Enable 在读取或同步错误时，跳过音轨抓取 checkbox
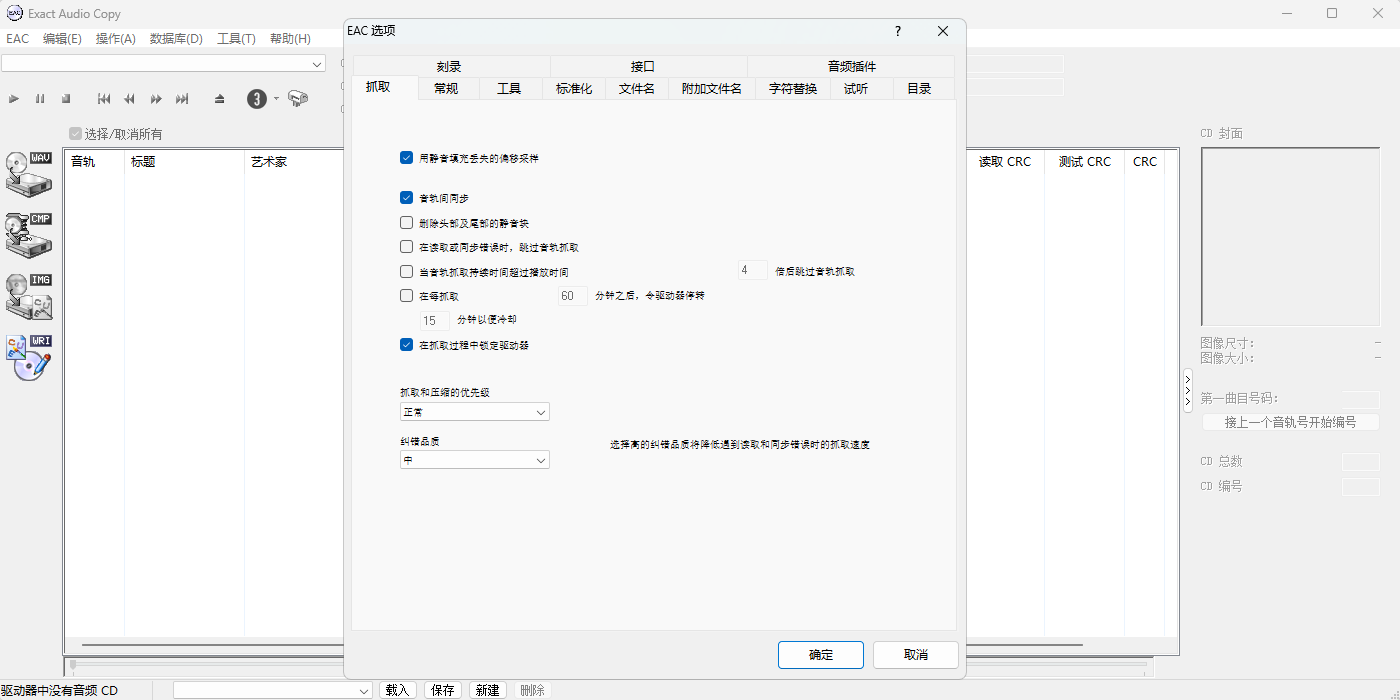The width and height of the screenshot is (1400, 700). (406, 247)
